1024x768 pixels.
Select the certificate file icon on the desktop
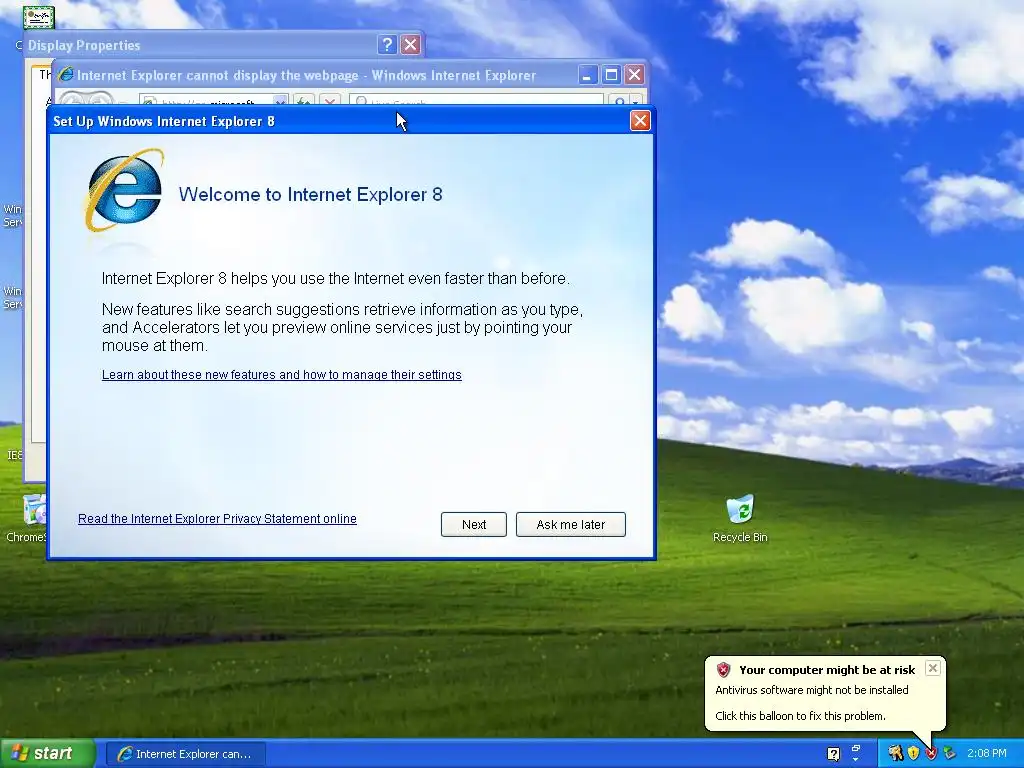coord(39,18)
